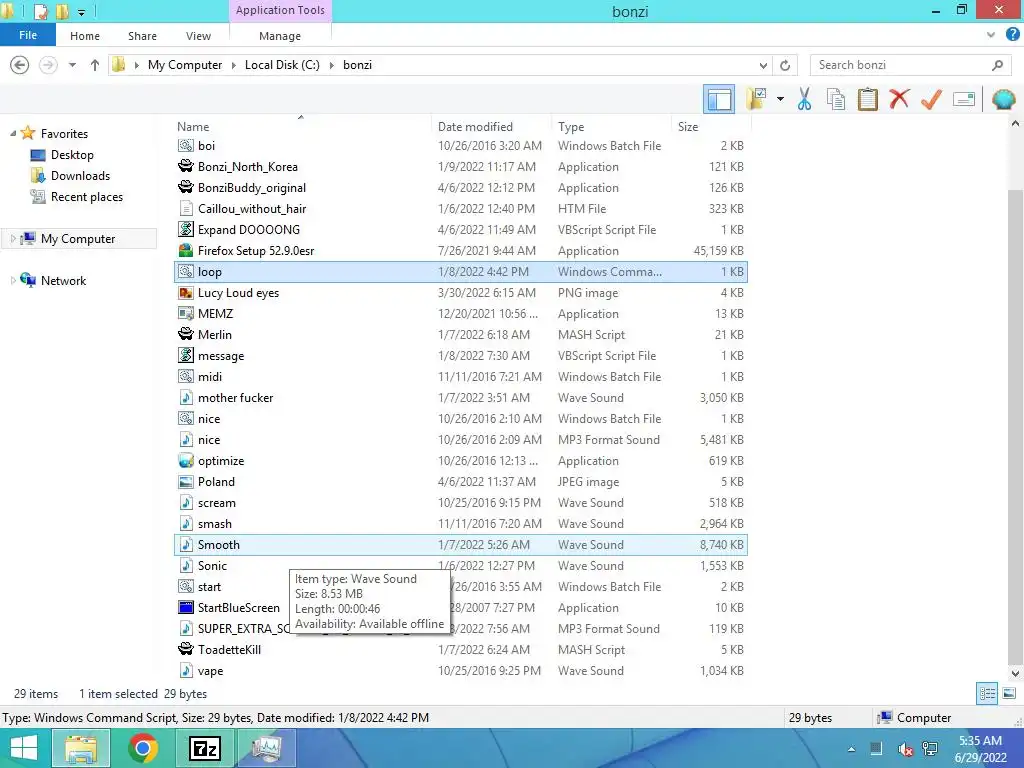
Task: Switch to the Home ribbon tab
Action: point(85,36)
